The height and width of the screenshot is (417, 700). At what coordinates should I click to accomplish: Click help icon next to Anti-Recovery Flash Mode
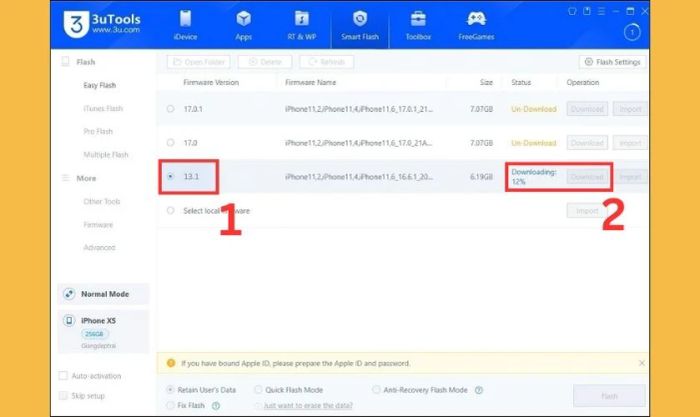[479, 390]
